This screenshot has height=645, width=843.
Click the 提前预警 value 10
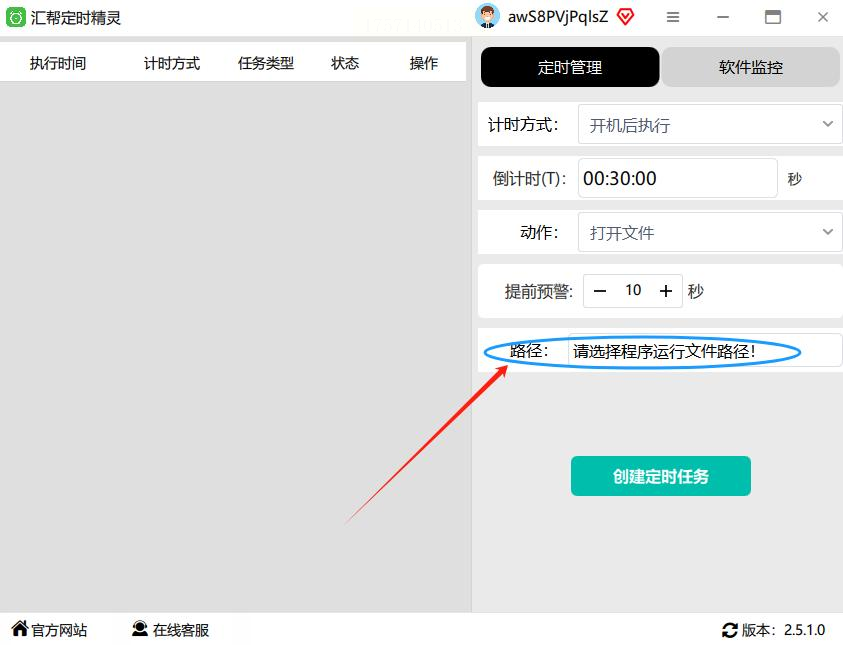pos(633,290)
